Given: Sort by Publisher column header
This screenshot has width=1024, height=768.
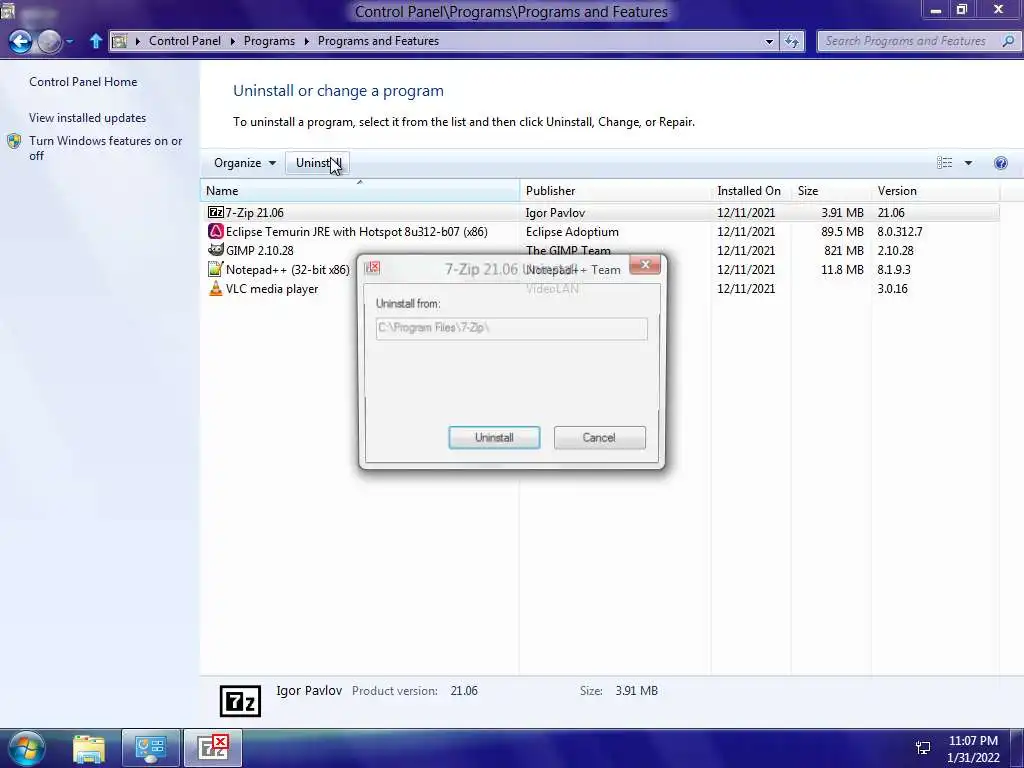Looking at the screenshot, I should (616, 191).
